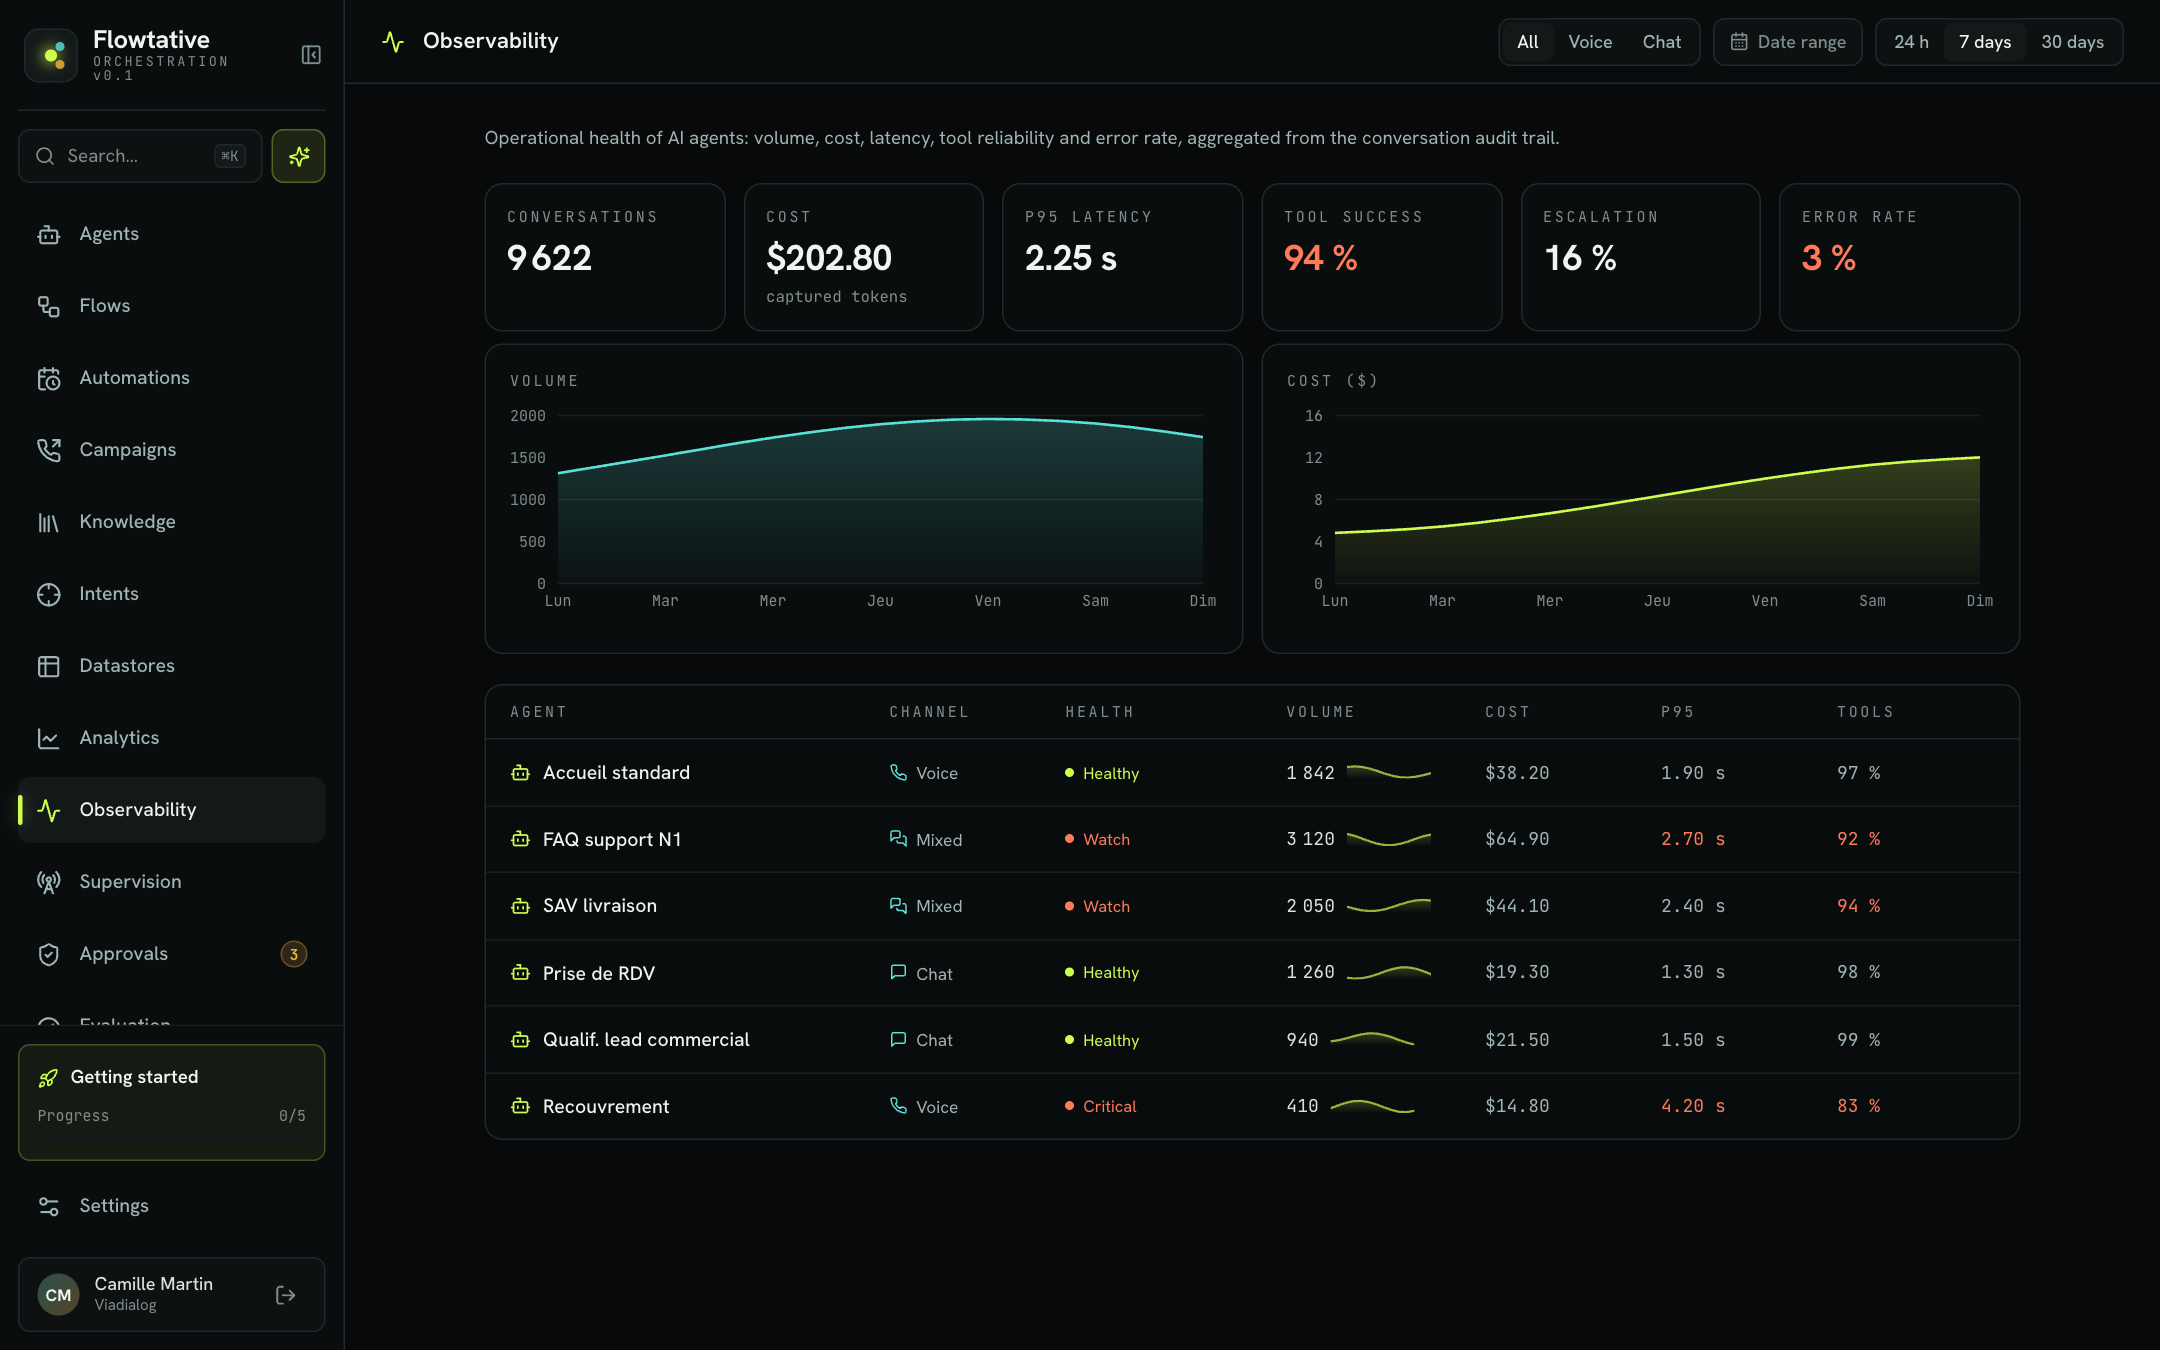The width and height of the screenshot is (2160, 1350).
Task: Open the Getting started card
Action: pyautogui.click(x=171, y=1102)
